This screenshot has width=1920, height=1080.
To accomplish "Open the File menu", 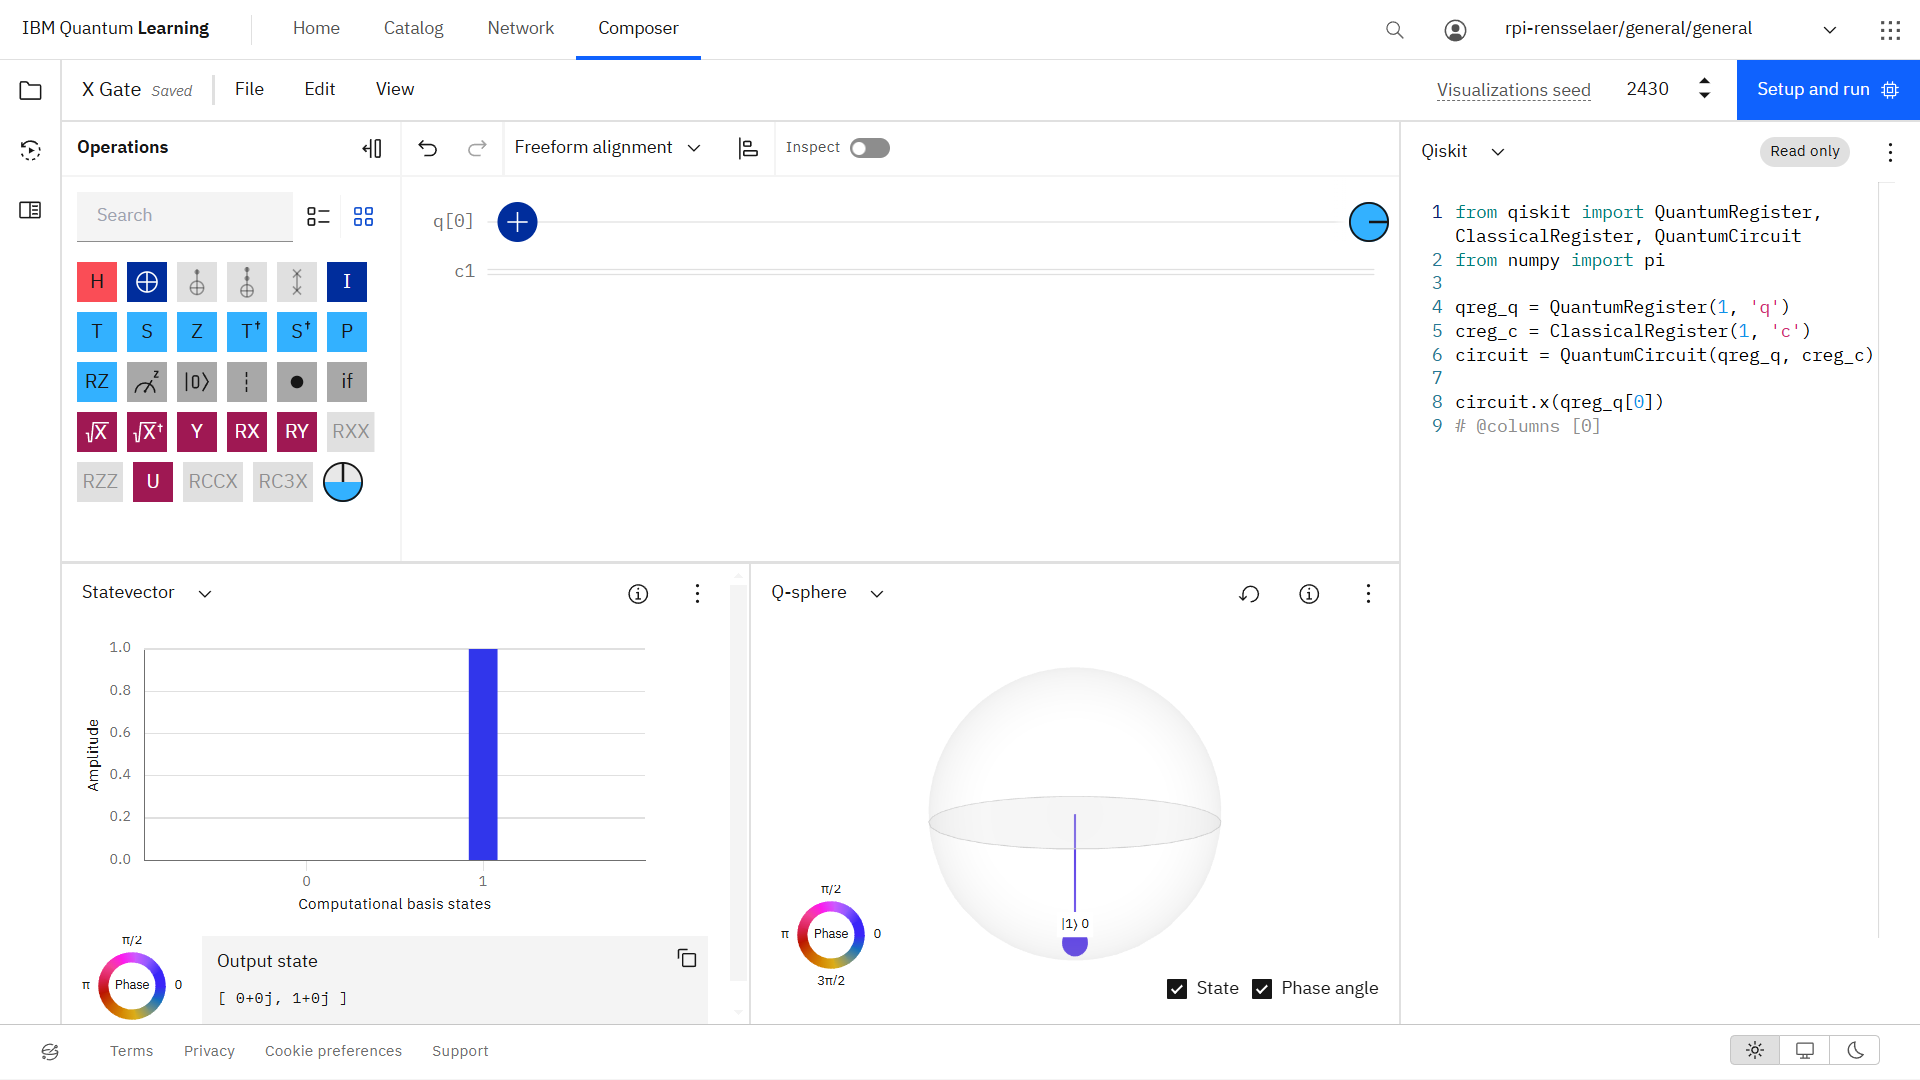I will coord(249,89).
